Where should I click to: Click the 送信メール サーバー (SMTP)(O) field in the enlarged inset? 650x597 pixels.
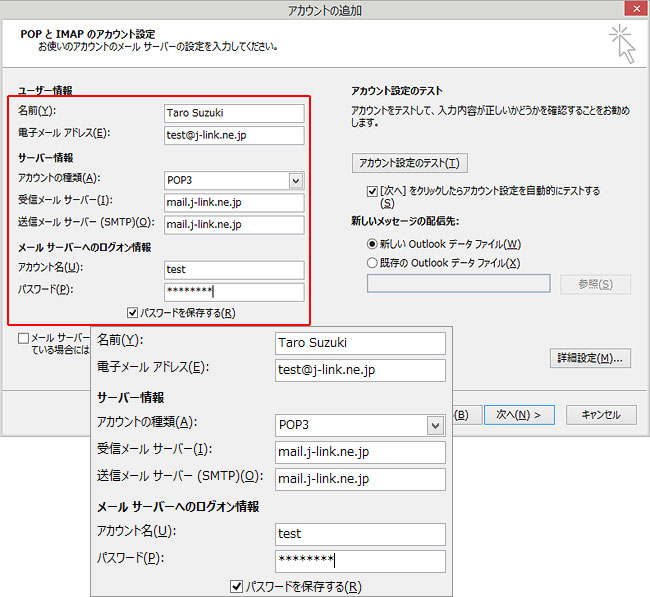[x=360, y=479]
